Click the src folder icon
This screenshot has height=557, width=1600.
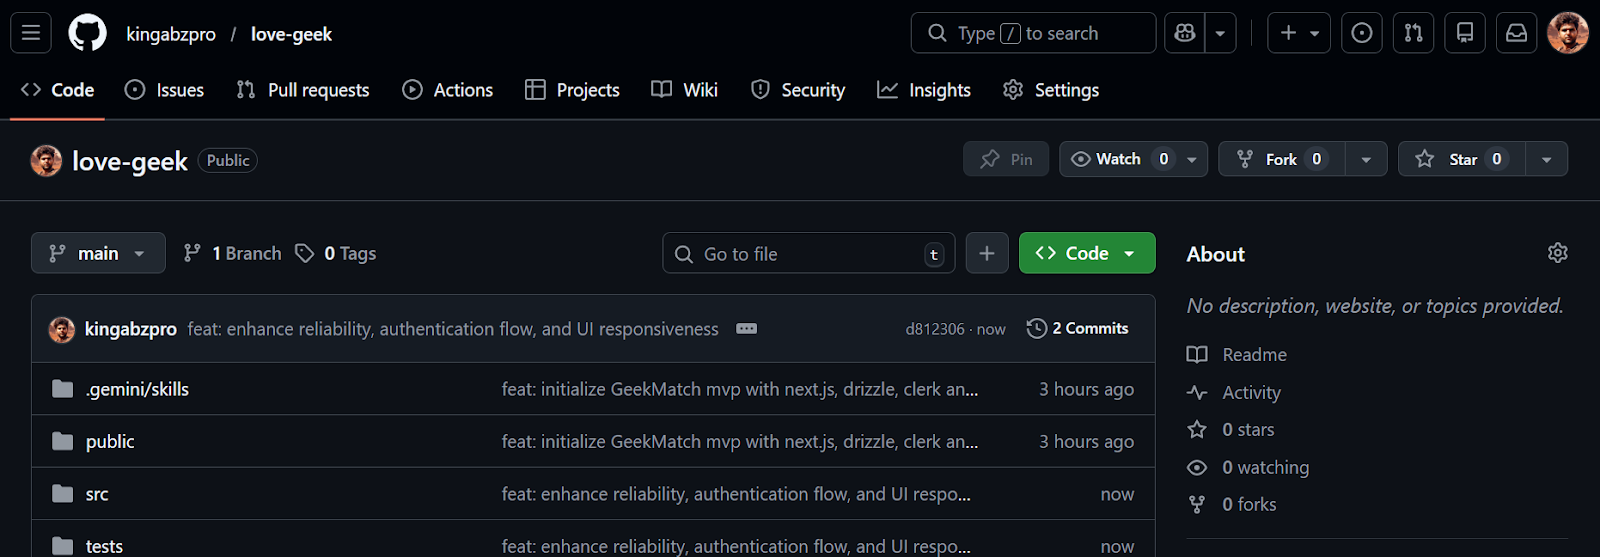[63, 493]
